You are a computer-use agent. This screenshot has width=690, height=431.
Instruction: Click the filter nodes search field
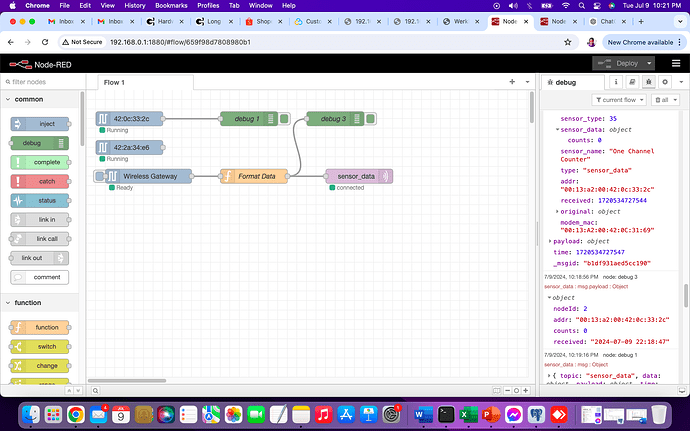45,82
